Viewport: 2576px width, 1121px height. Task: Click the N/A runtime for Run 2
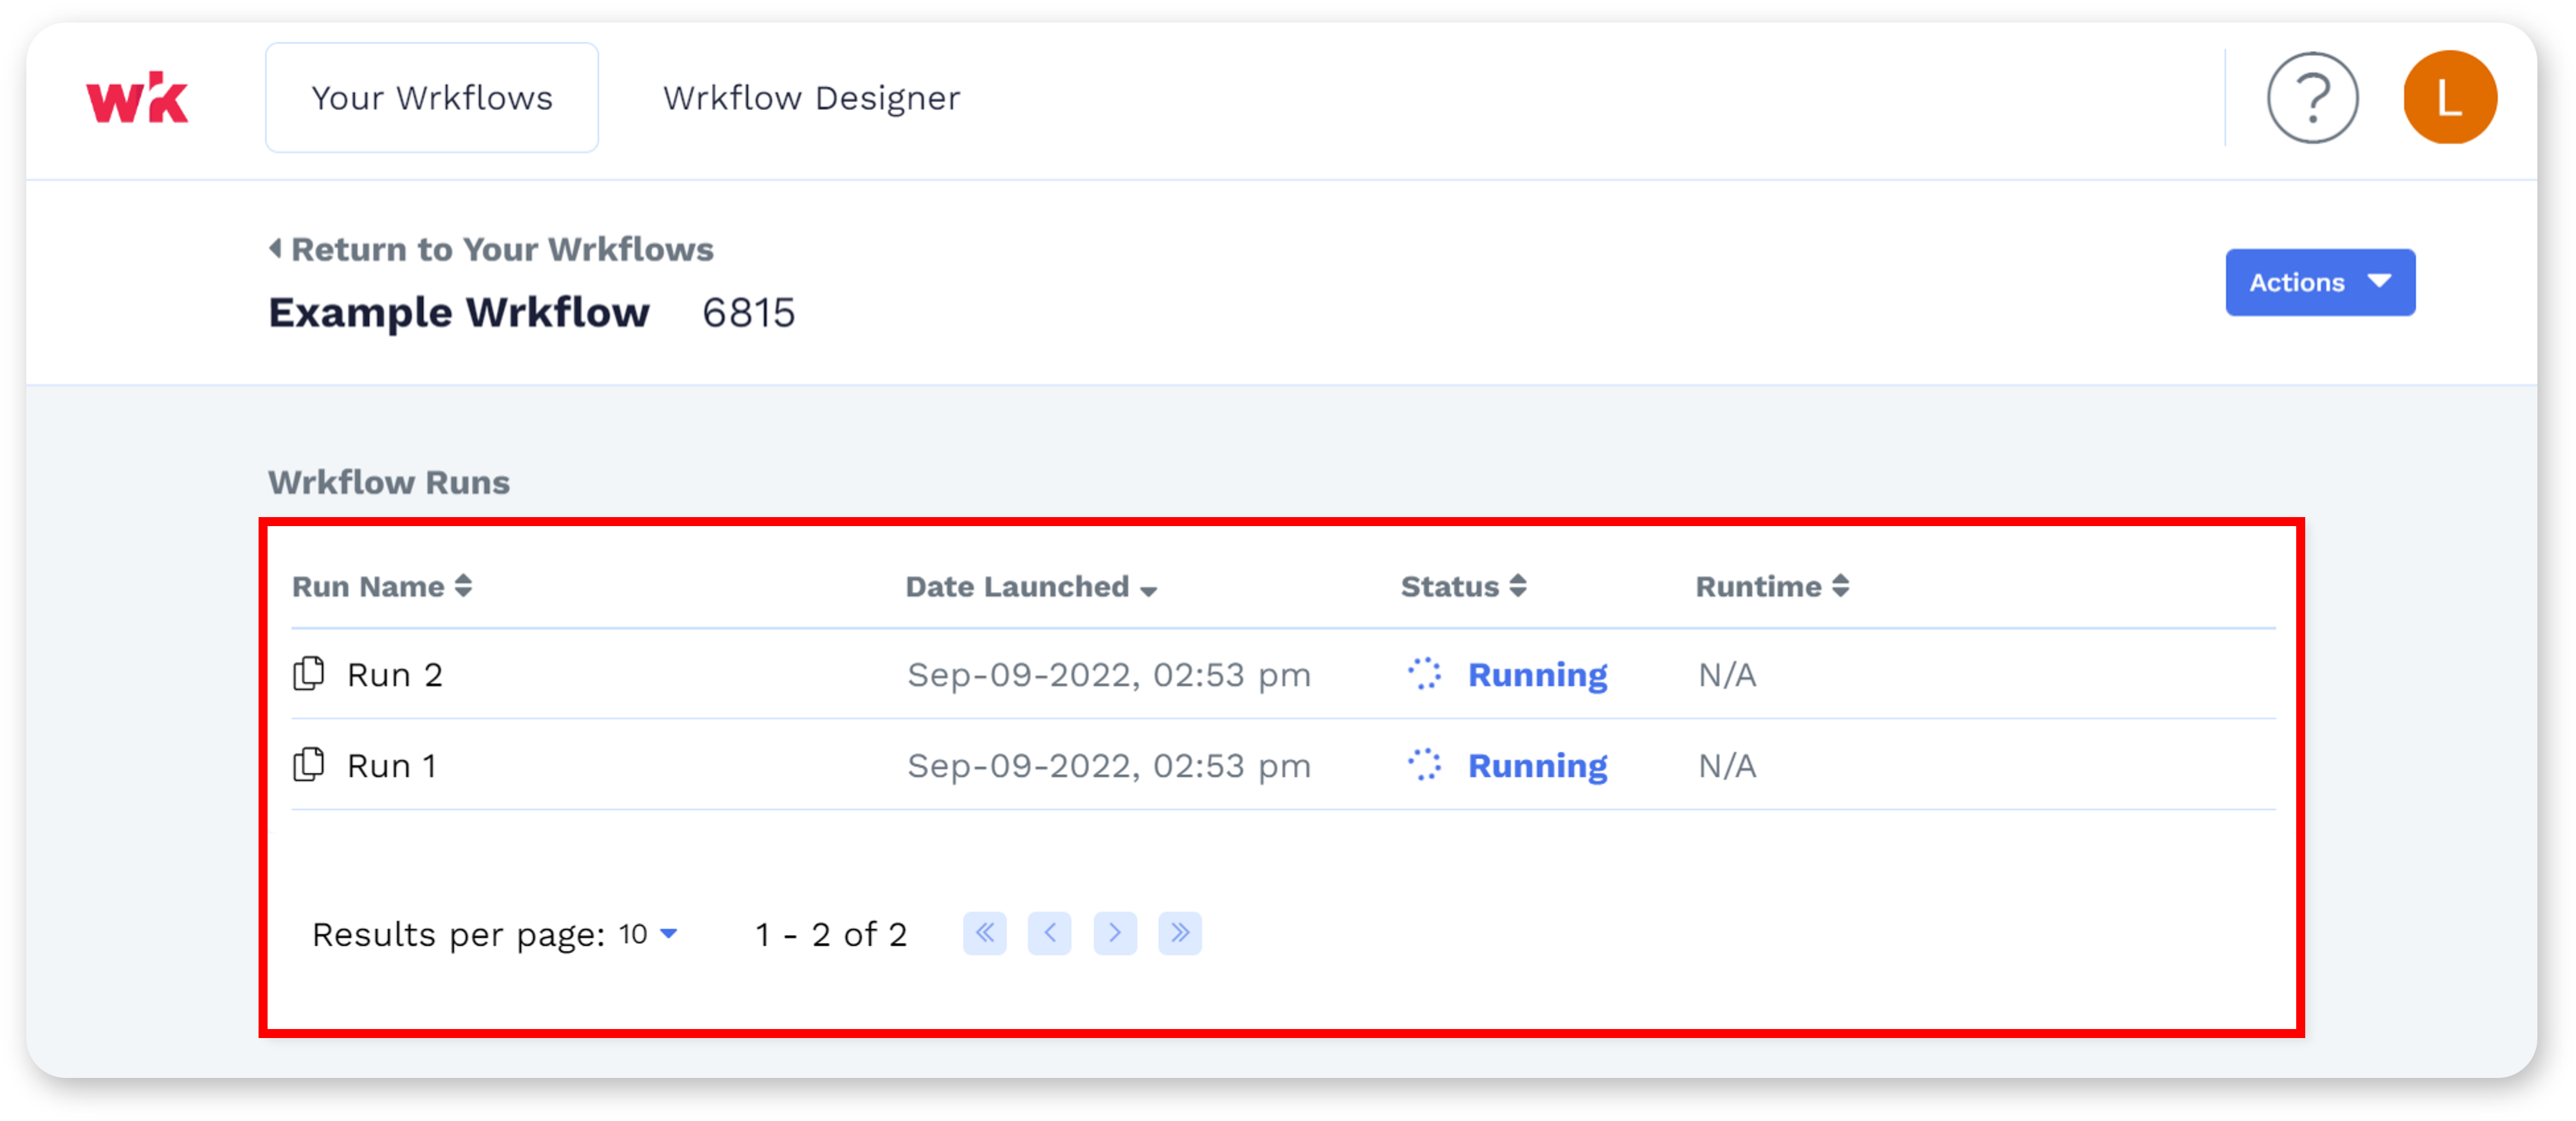point(1727,675)
